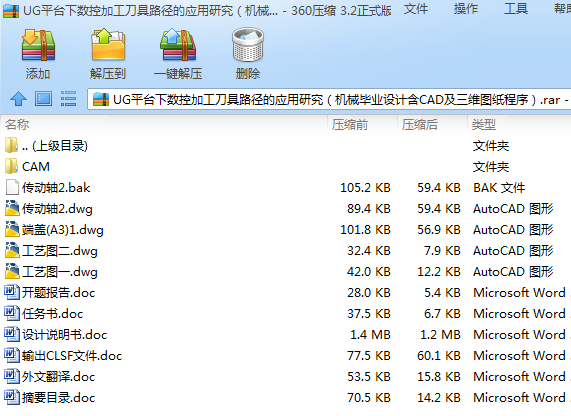The width and height of the screenshot is (571, 416).
Task: Click the BAK 文件 type cell
Action: pyautogui.click(x=499, y=188)
